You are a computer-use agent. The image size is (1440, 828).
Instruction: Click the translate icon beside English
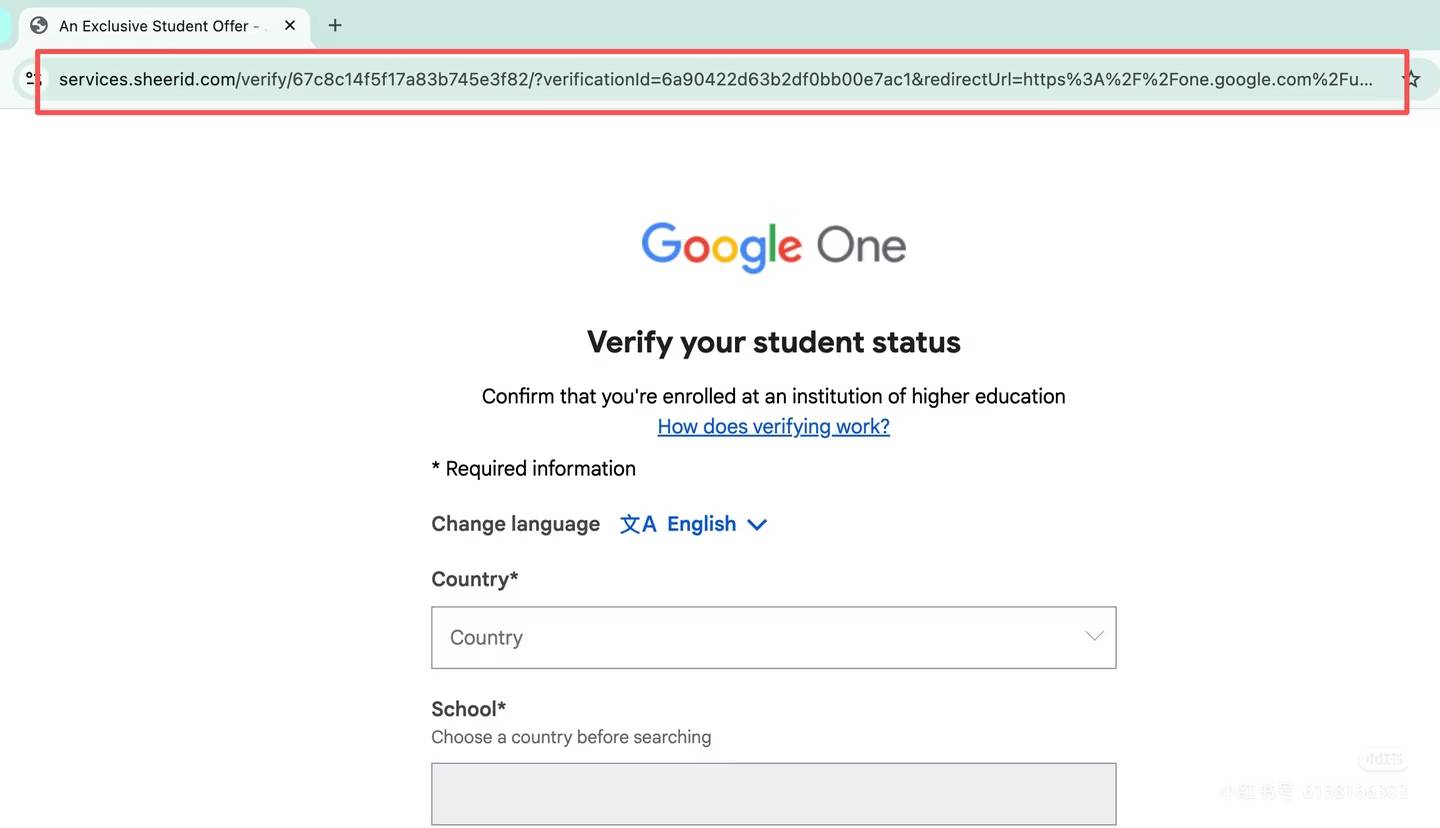(638, 524)
